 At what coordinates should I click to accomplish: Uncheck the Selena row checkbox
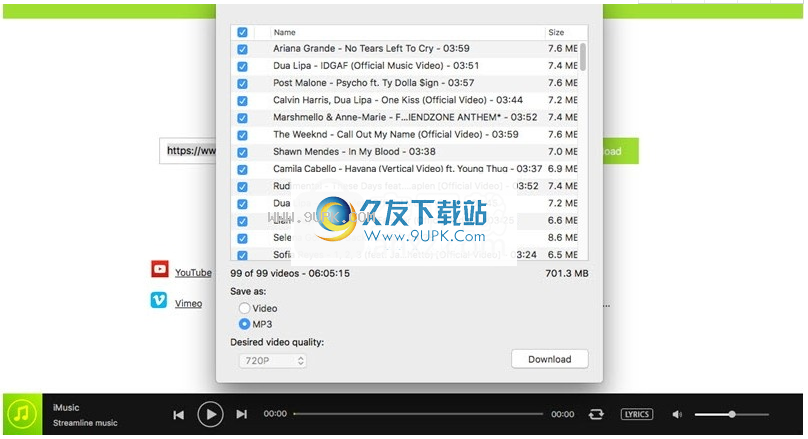[x=242, y=238]
